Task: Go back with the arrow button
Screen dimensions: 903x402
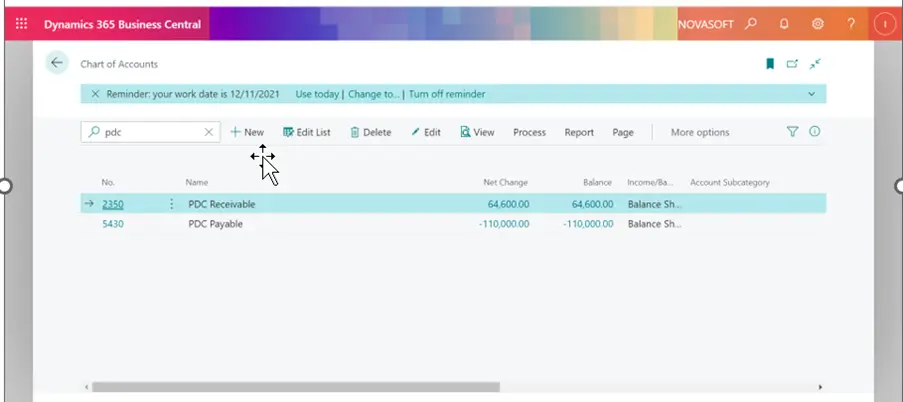Action: 56,63
